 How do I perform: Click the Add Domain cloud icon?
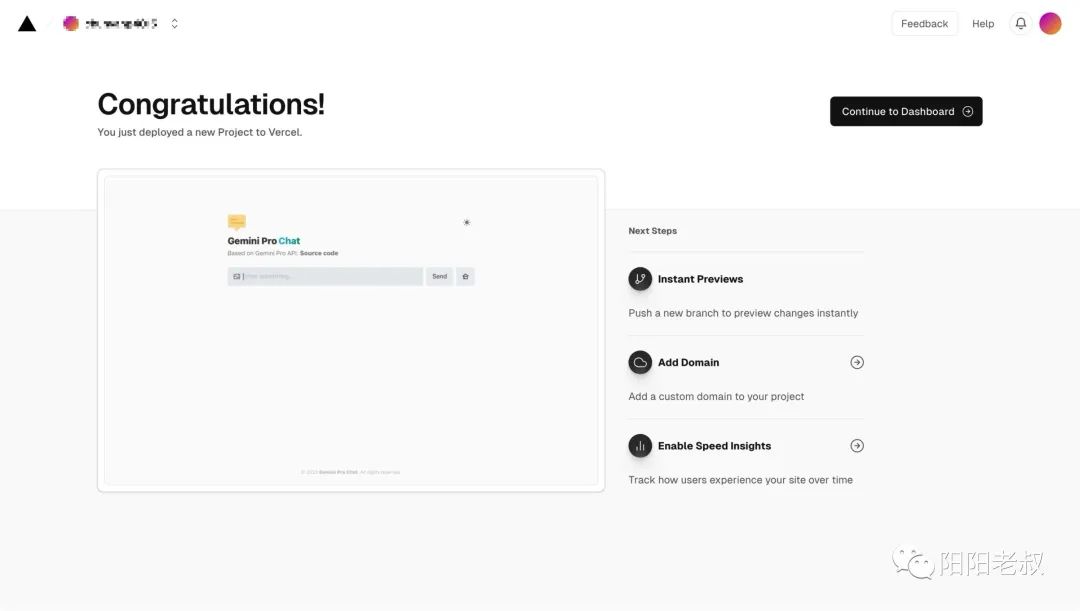(x=640, y=363)
